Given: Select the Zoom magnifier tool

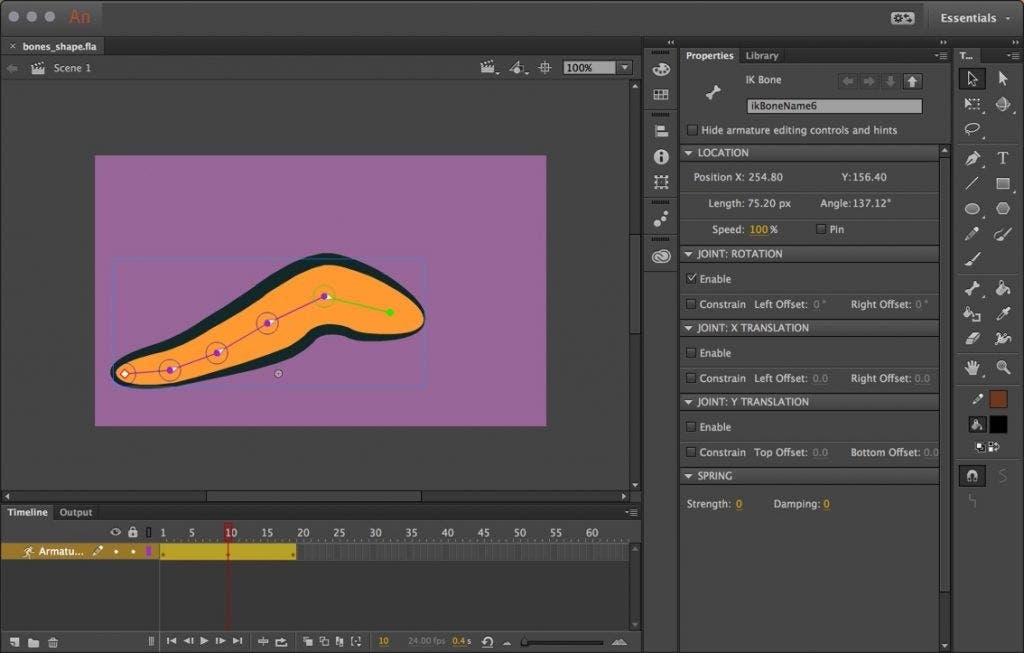Looking at the screenshot, I should point(1003,367).
